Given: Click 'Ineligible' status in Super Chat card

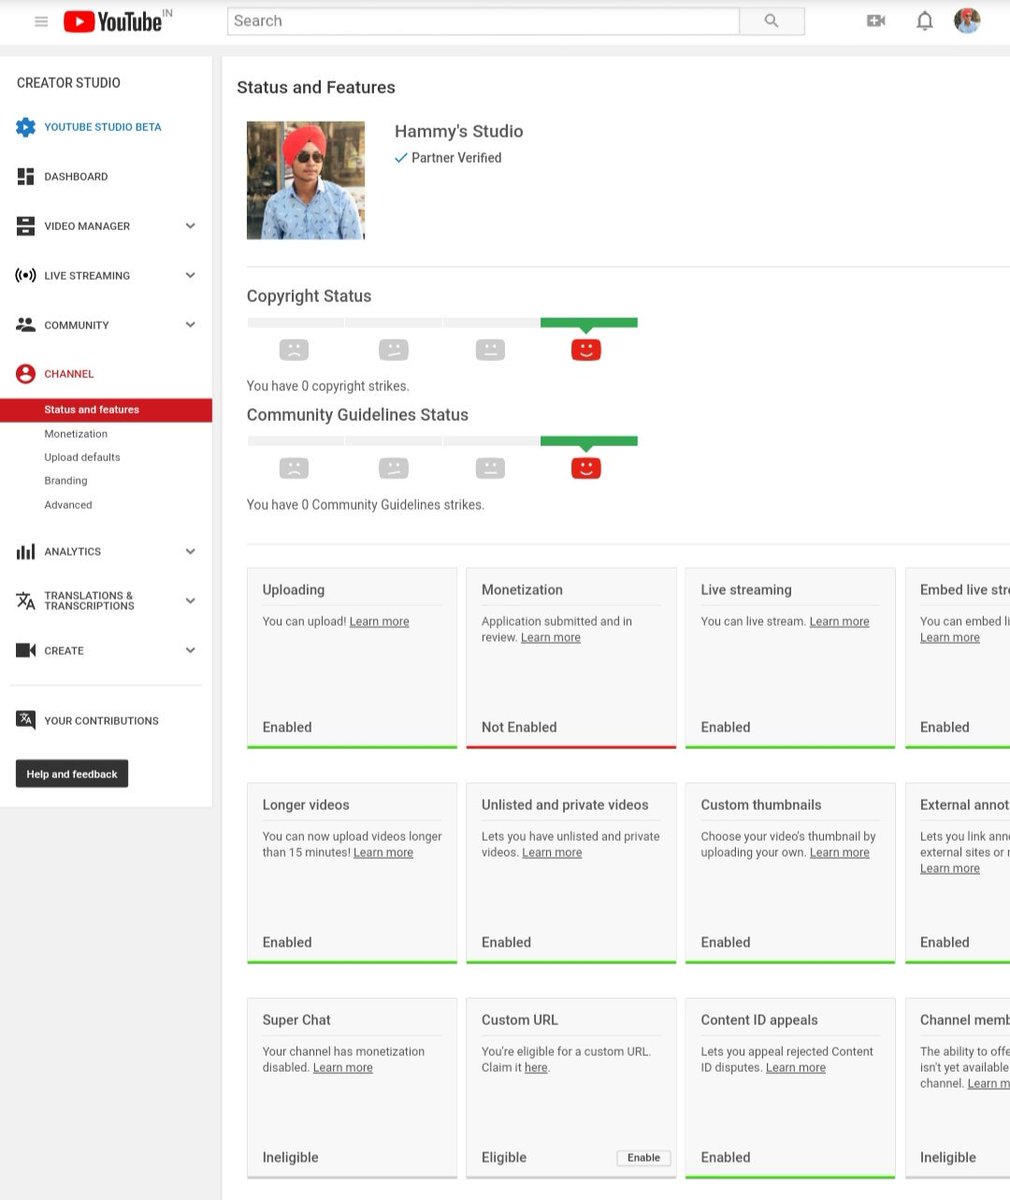Looking at the screenshot, I should (x=290, y=1157).
